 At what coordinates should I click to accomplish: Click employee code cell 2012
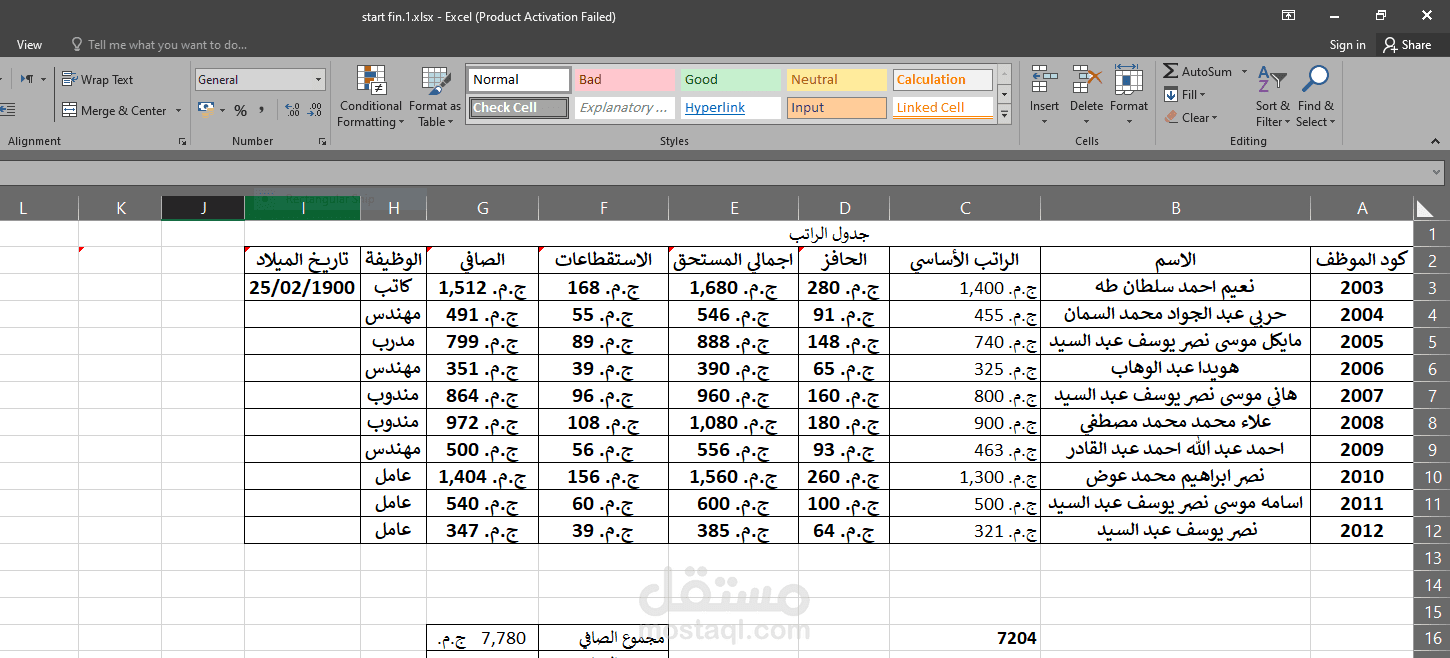(x=1362, y=531)
